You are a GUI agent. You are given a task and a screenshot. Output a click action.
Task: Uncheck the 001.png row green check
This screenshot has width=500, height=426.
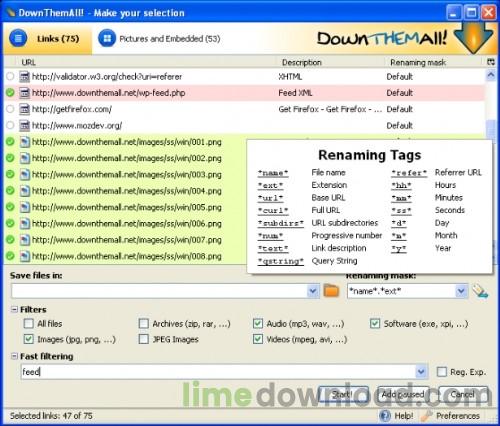[x=10, y=142]
